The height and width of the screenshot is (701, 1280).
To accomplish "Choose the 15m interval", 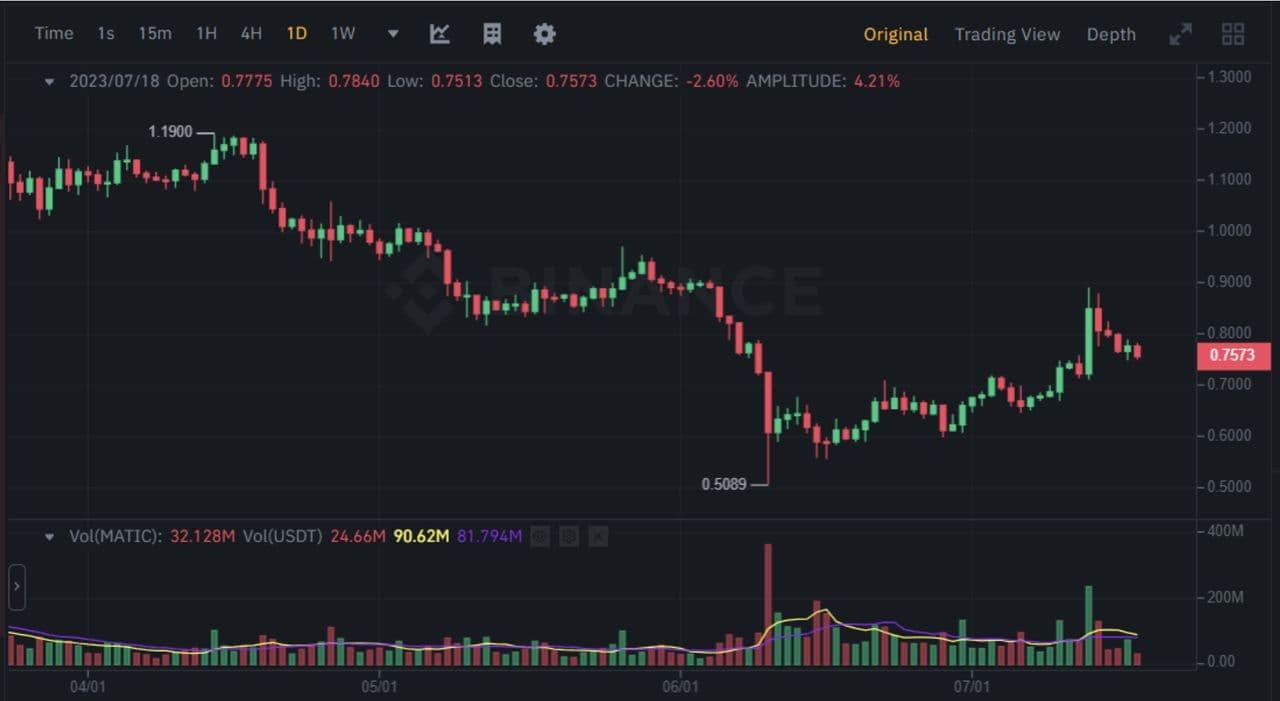I will 155,34.
